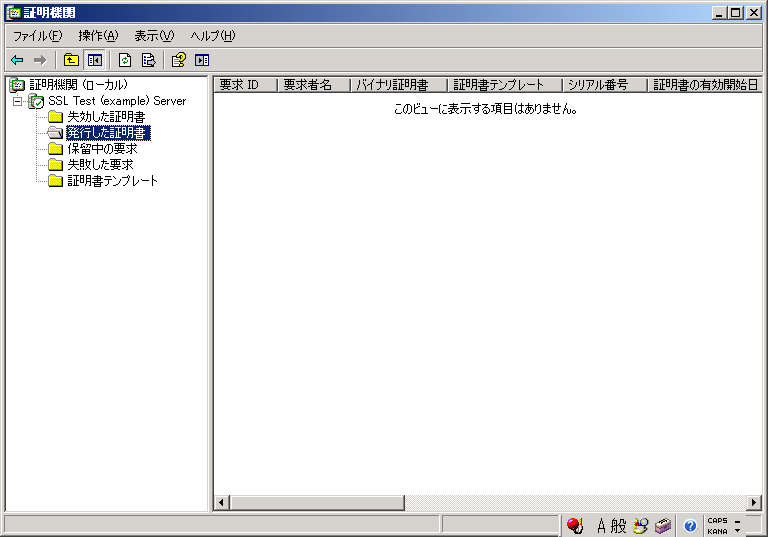Viewport: 768px width, 537px height.
Task: Click the Up one level folder icon
Action: pyautogui.click(x=71, y=60)
